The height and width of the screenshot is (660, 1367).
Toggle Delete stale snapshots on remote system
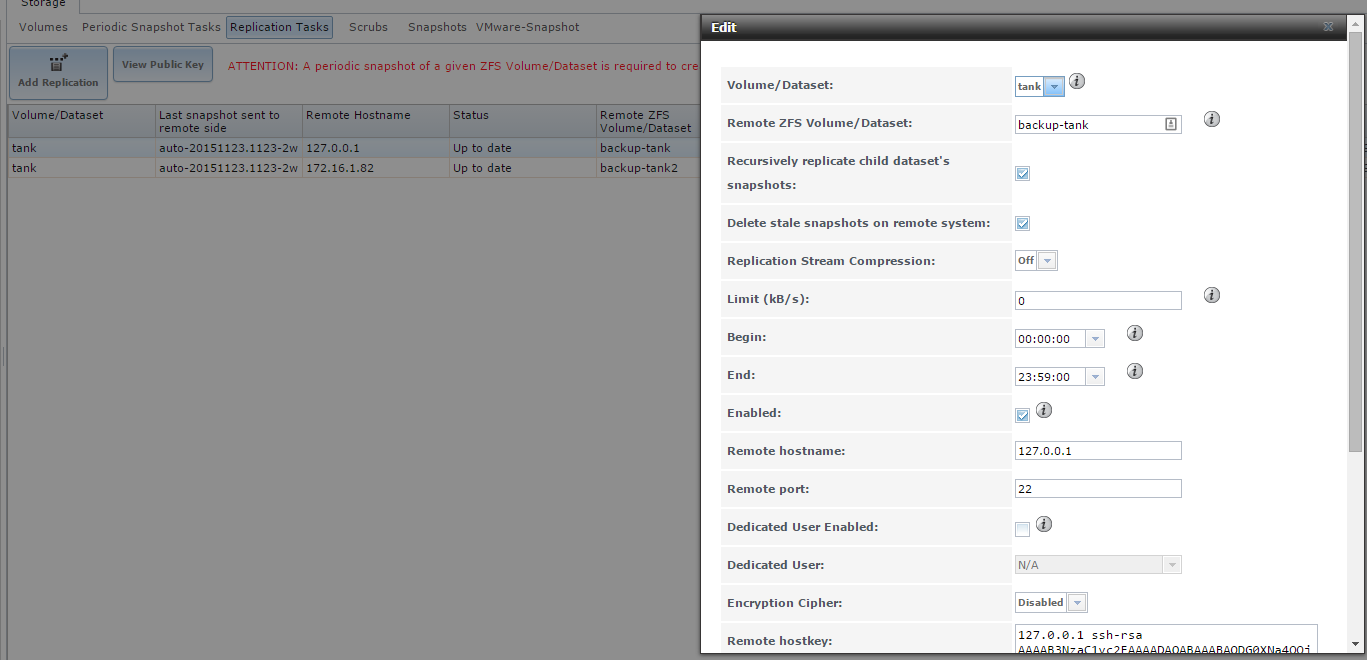pos(1022,224)
